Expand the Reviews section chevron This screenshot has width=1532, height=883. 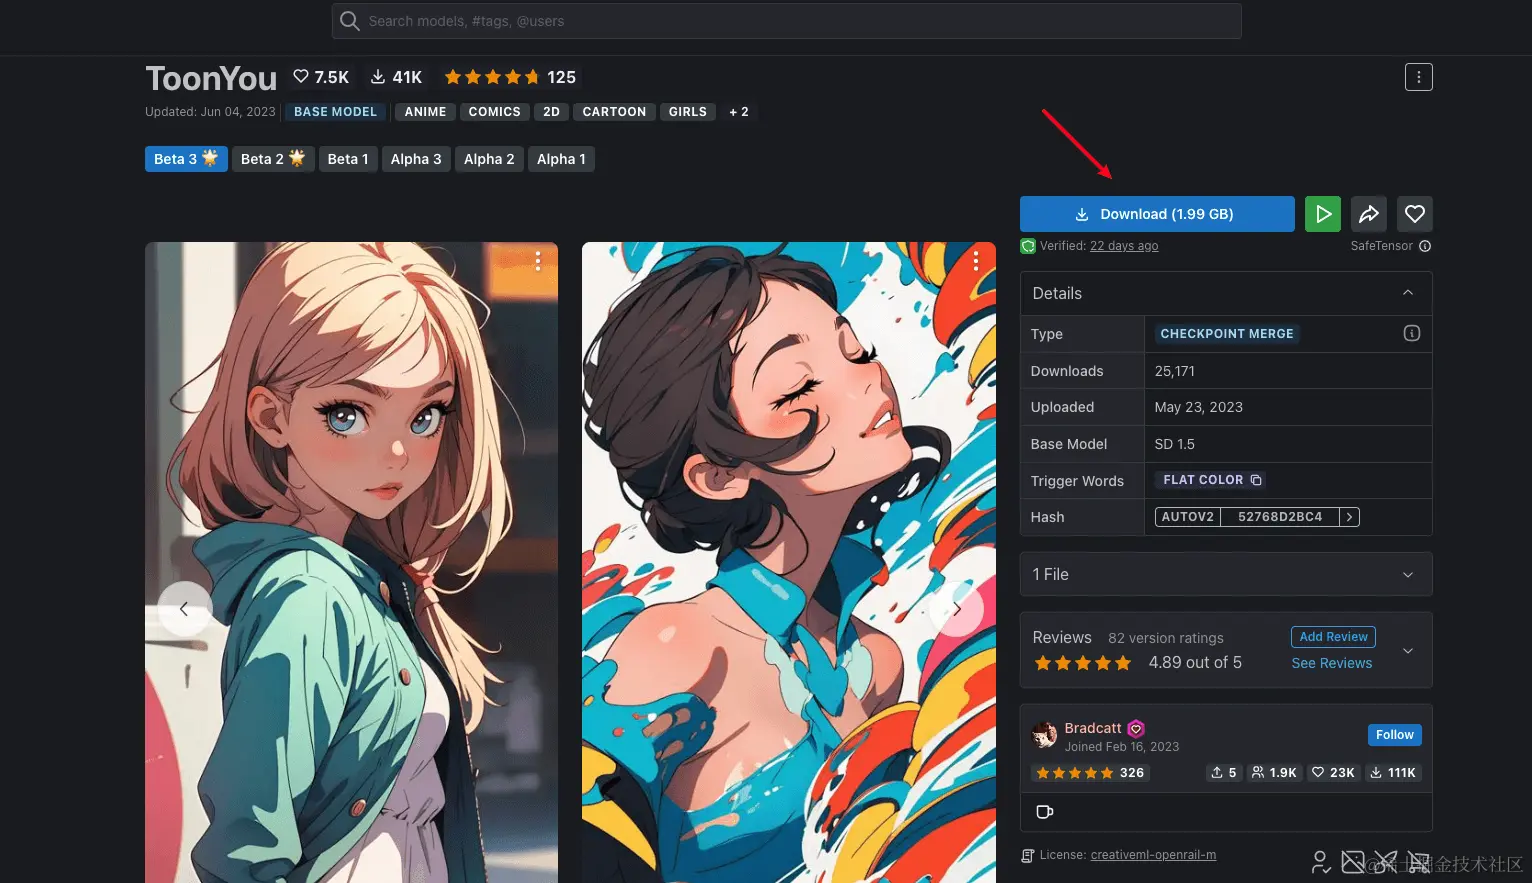click(1408, 651)
